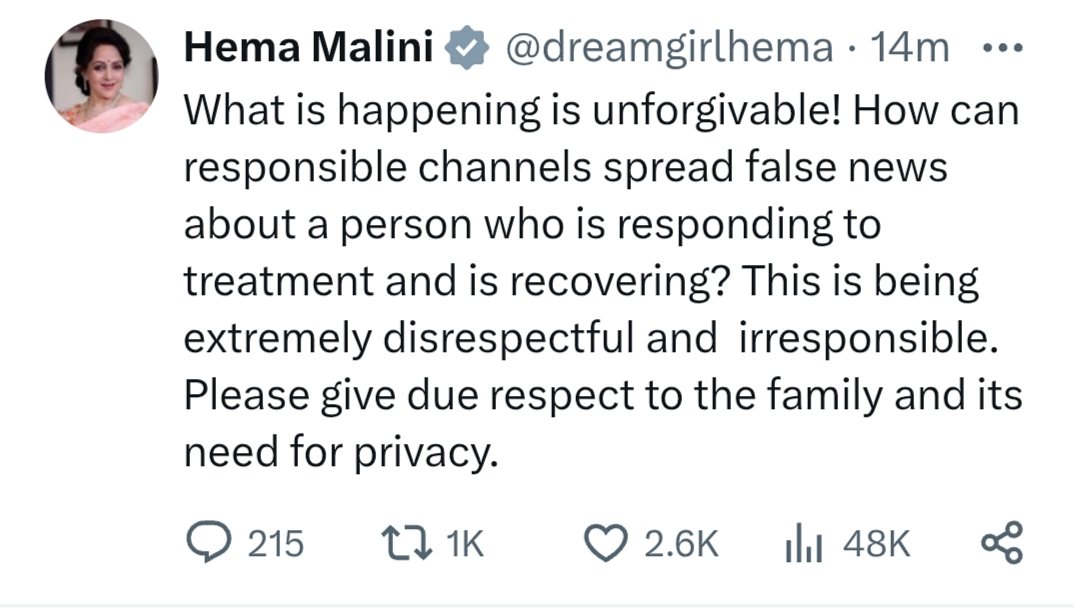Click the tweet's last line "need for privacy."
Viewport: 1076px width, 608px height.
click(340, 453)
